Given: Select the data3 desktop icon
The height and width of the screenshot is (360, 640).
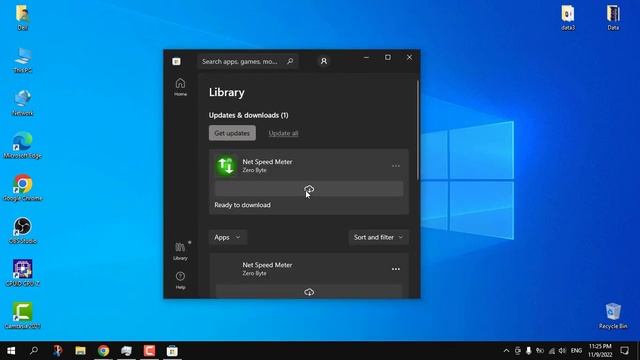Looking at the screenshot, I should [x=568, y=18].
